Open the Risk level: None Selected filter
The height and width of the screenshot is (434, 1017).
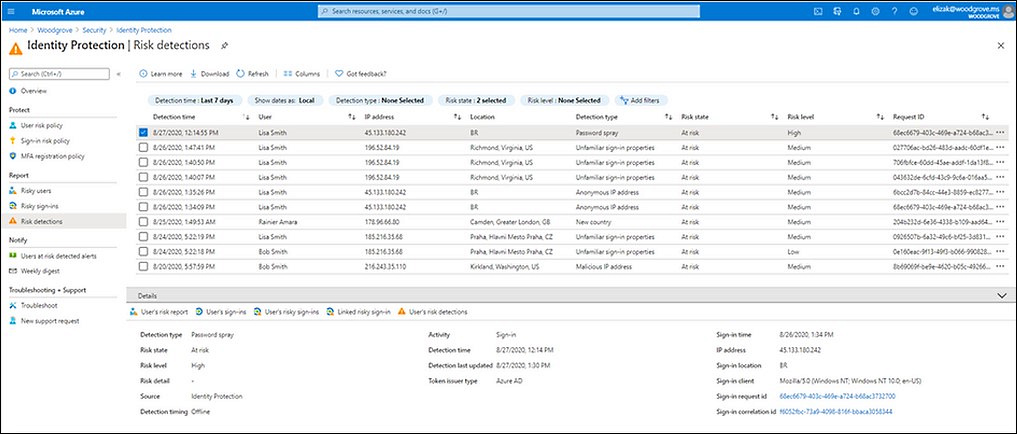point(564,101)
